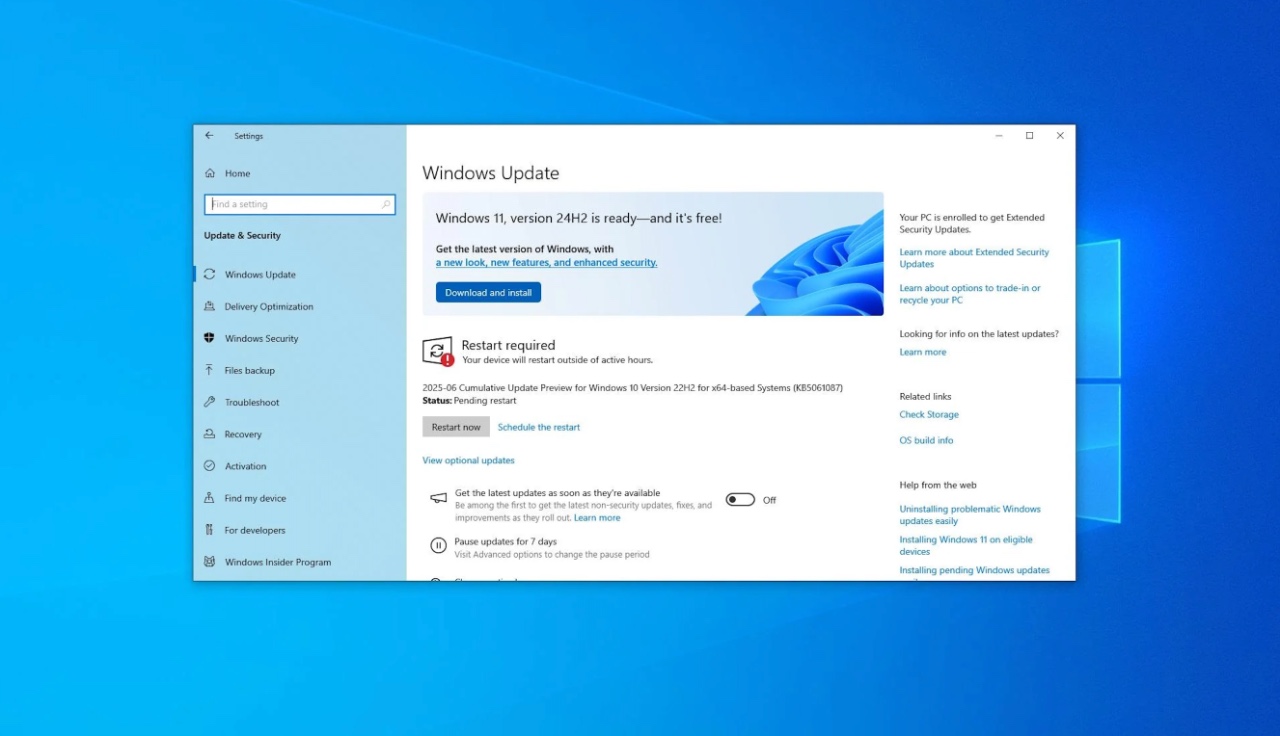The height and width of the screenshot is (736, 1280).
Task: Click the Home house icon
Action: tap(210, 173)
